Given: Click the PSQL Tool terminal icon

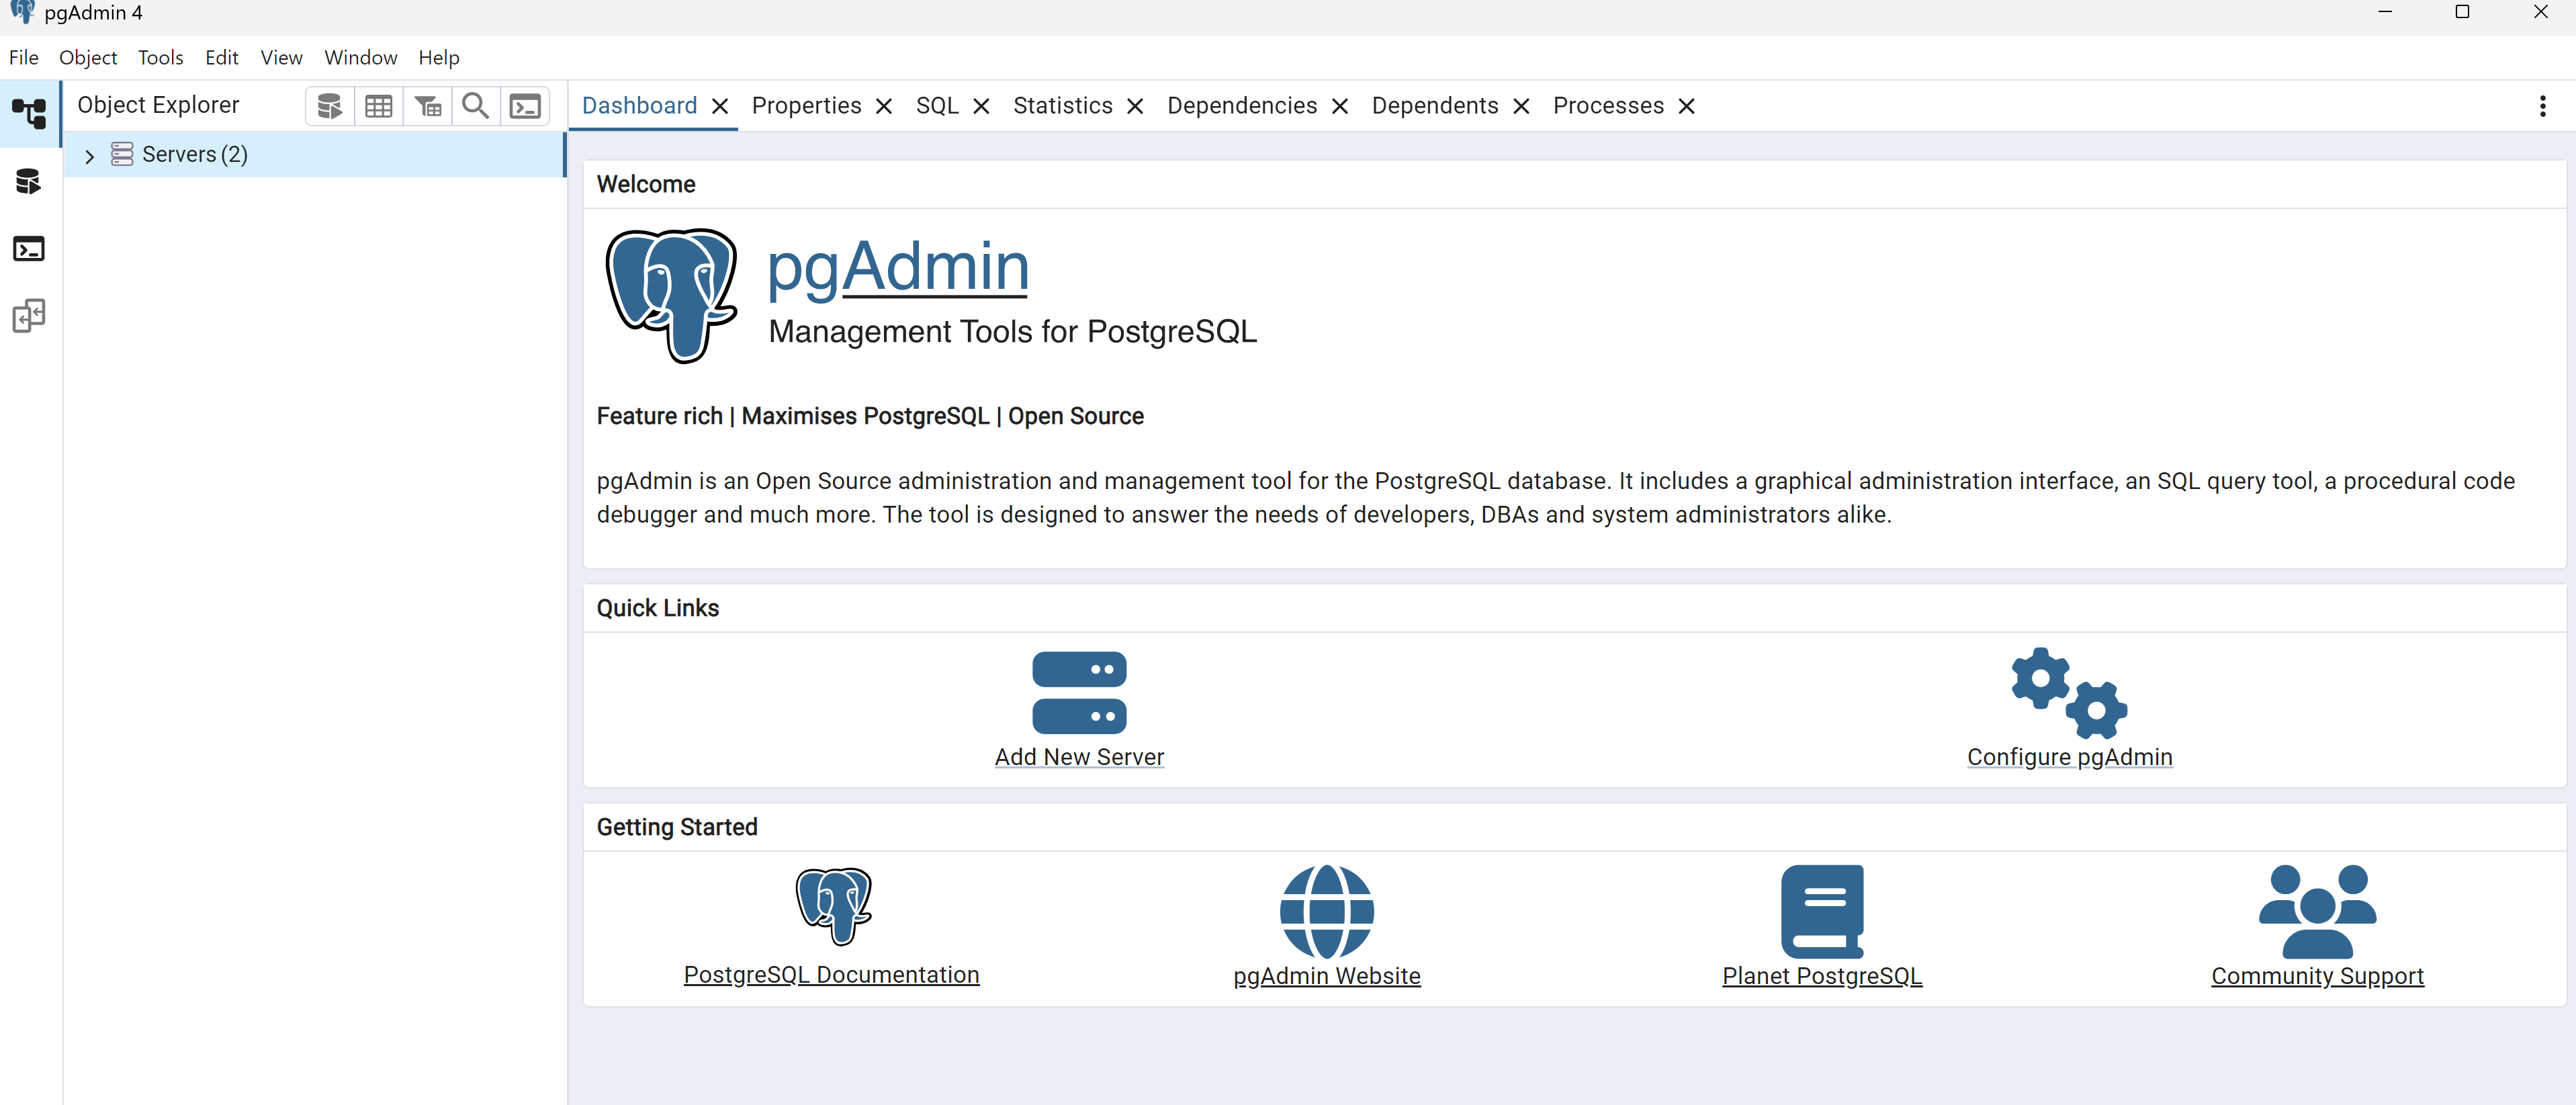Looking at the screenshot, I should point(525,106).
